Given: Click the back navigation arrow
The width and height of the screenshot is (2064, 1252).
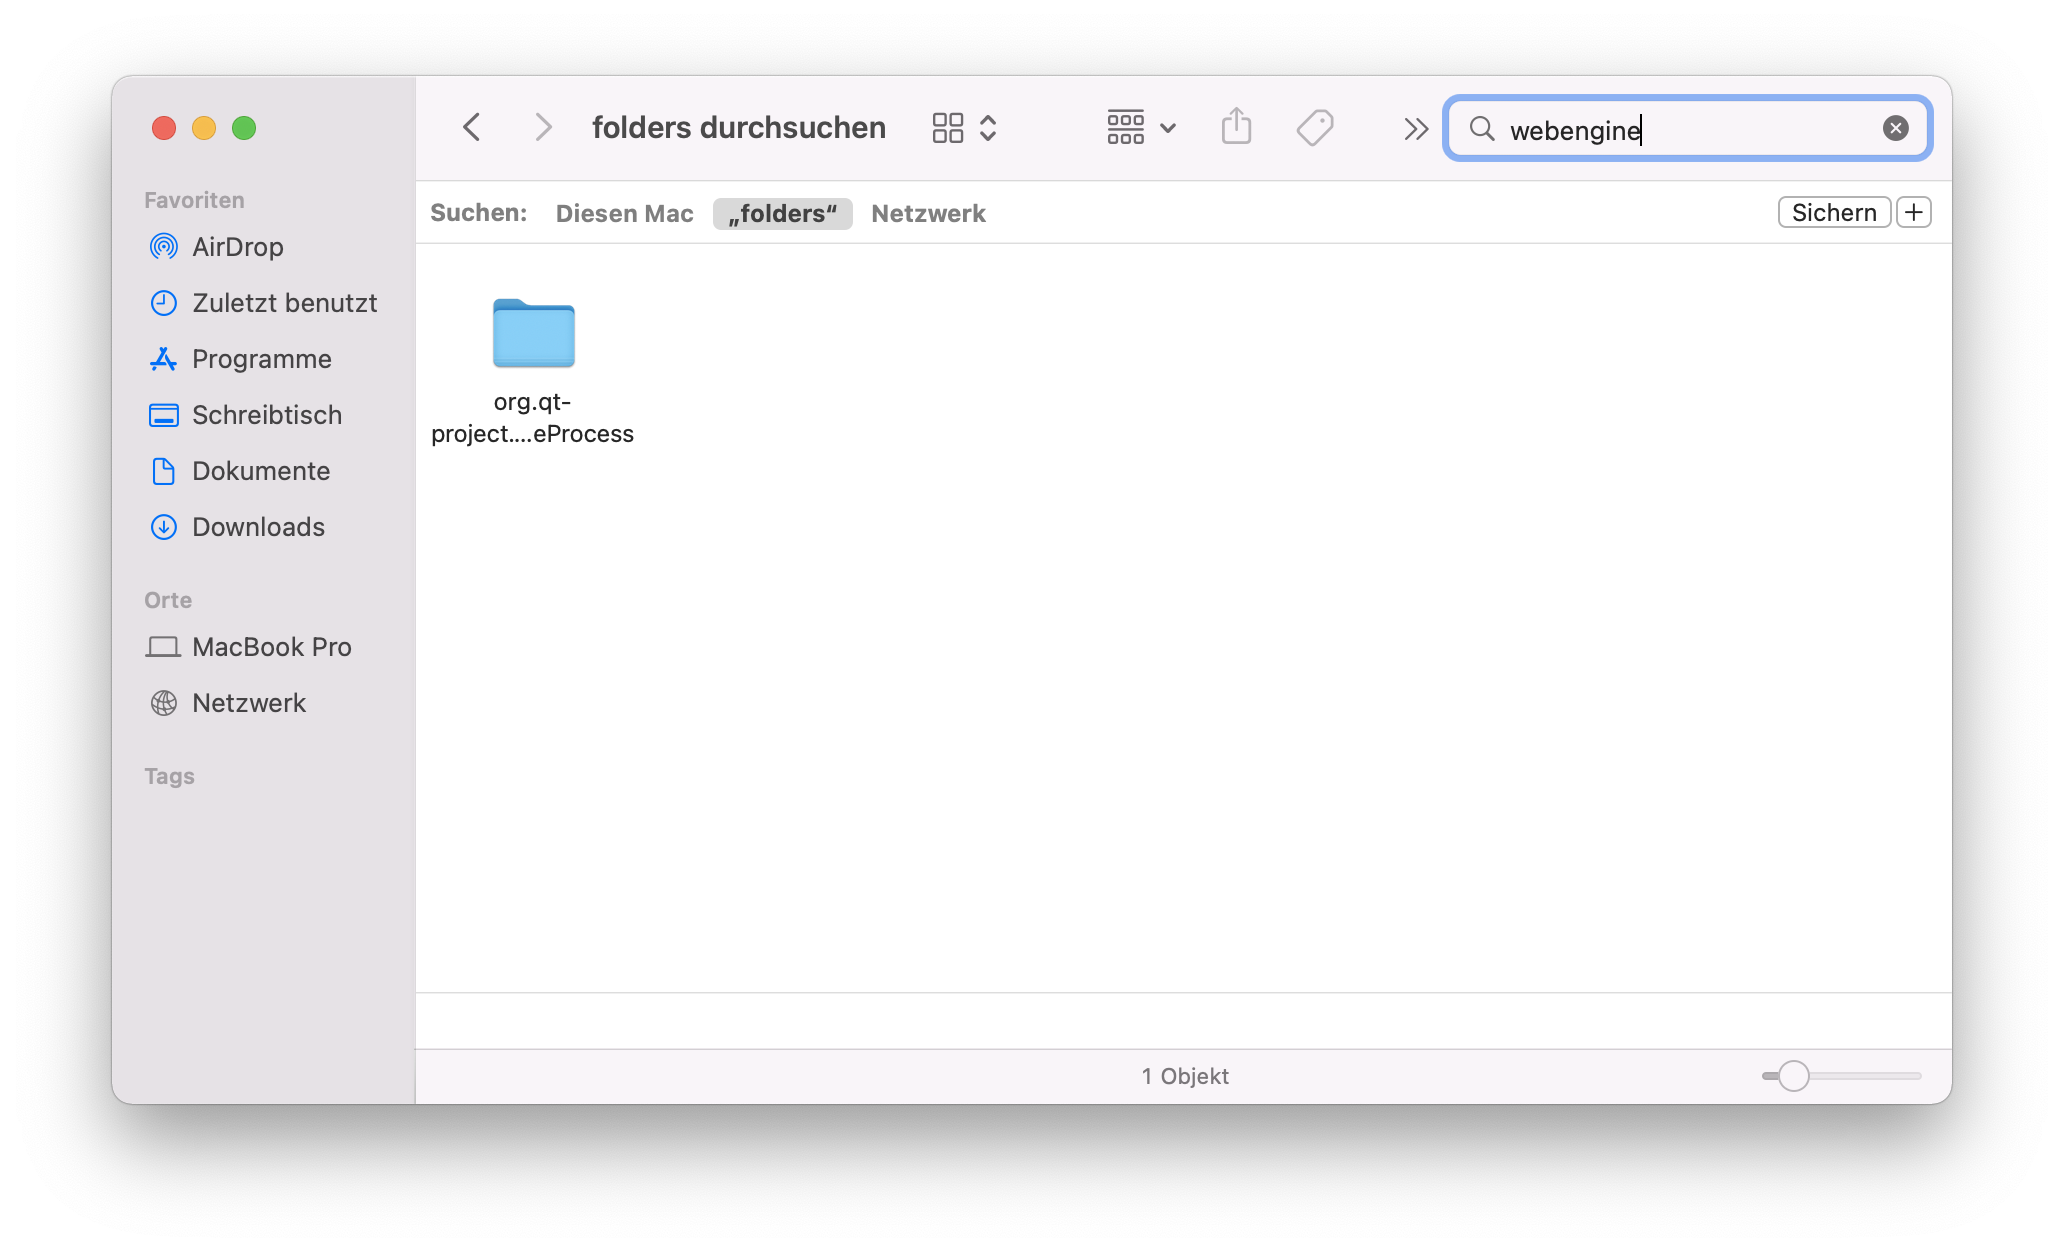Looking at the screenshot, I should point(472,128).
